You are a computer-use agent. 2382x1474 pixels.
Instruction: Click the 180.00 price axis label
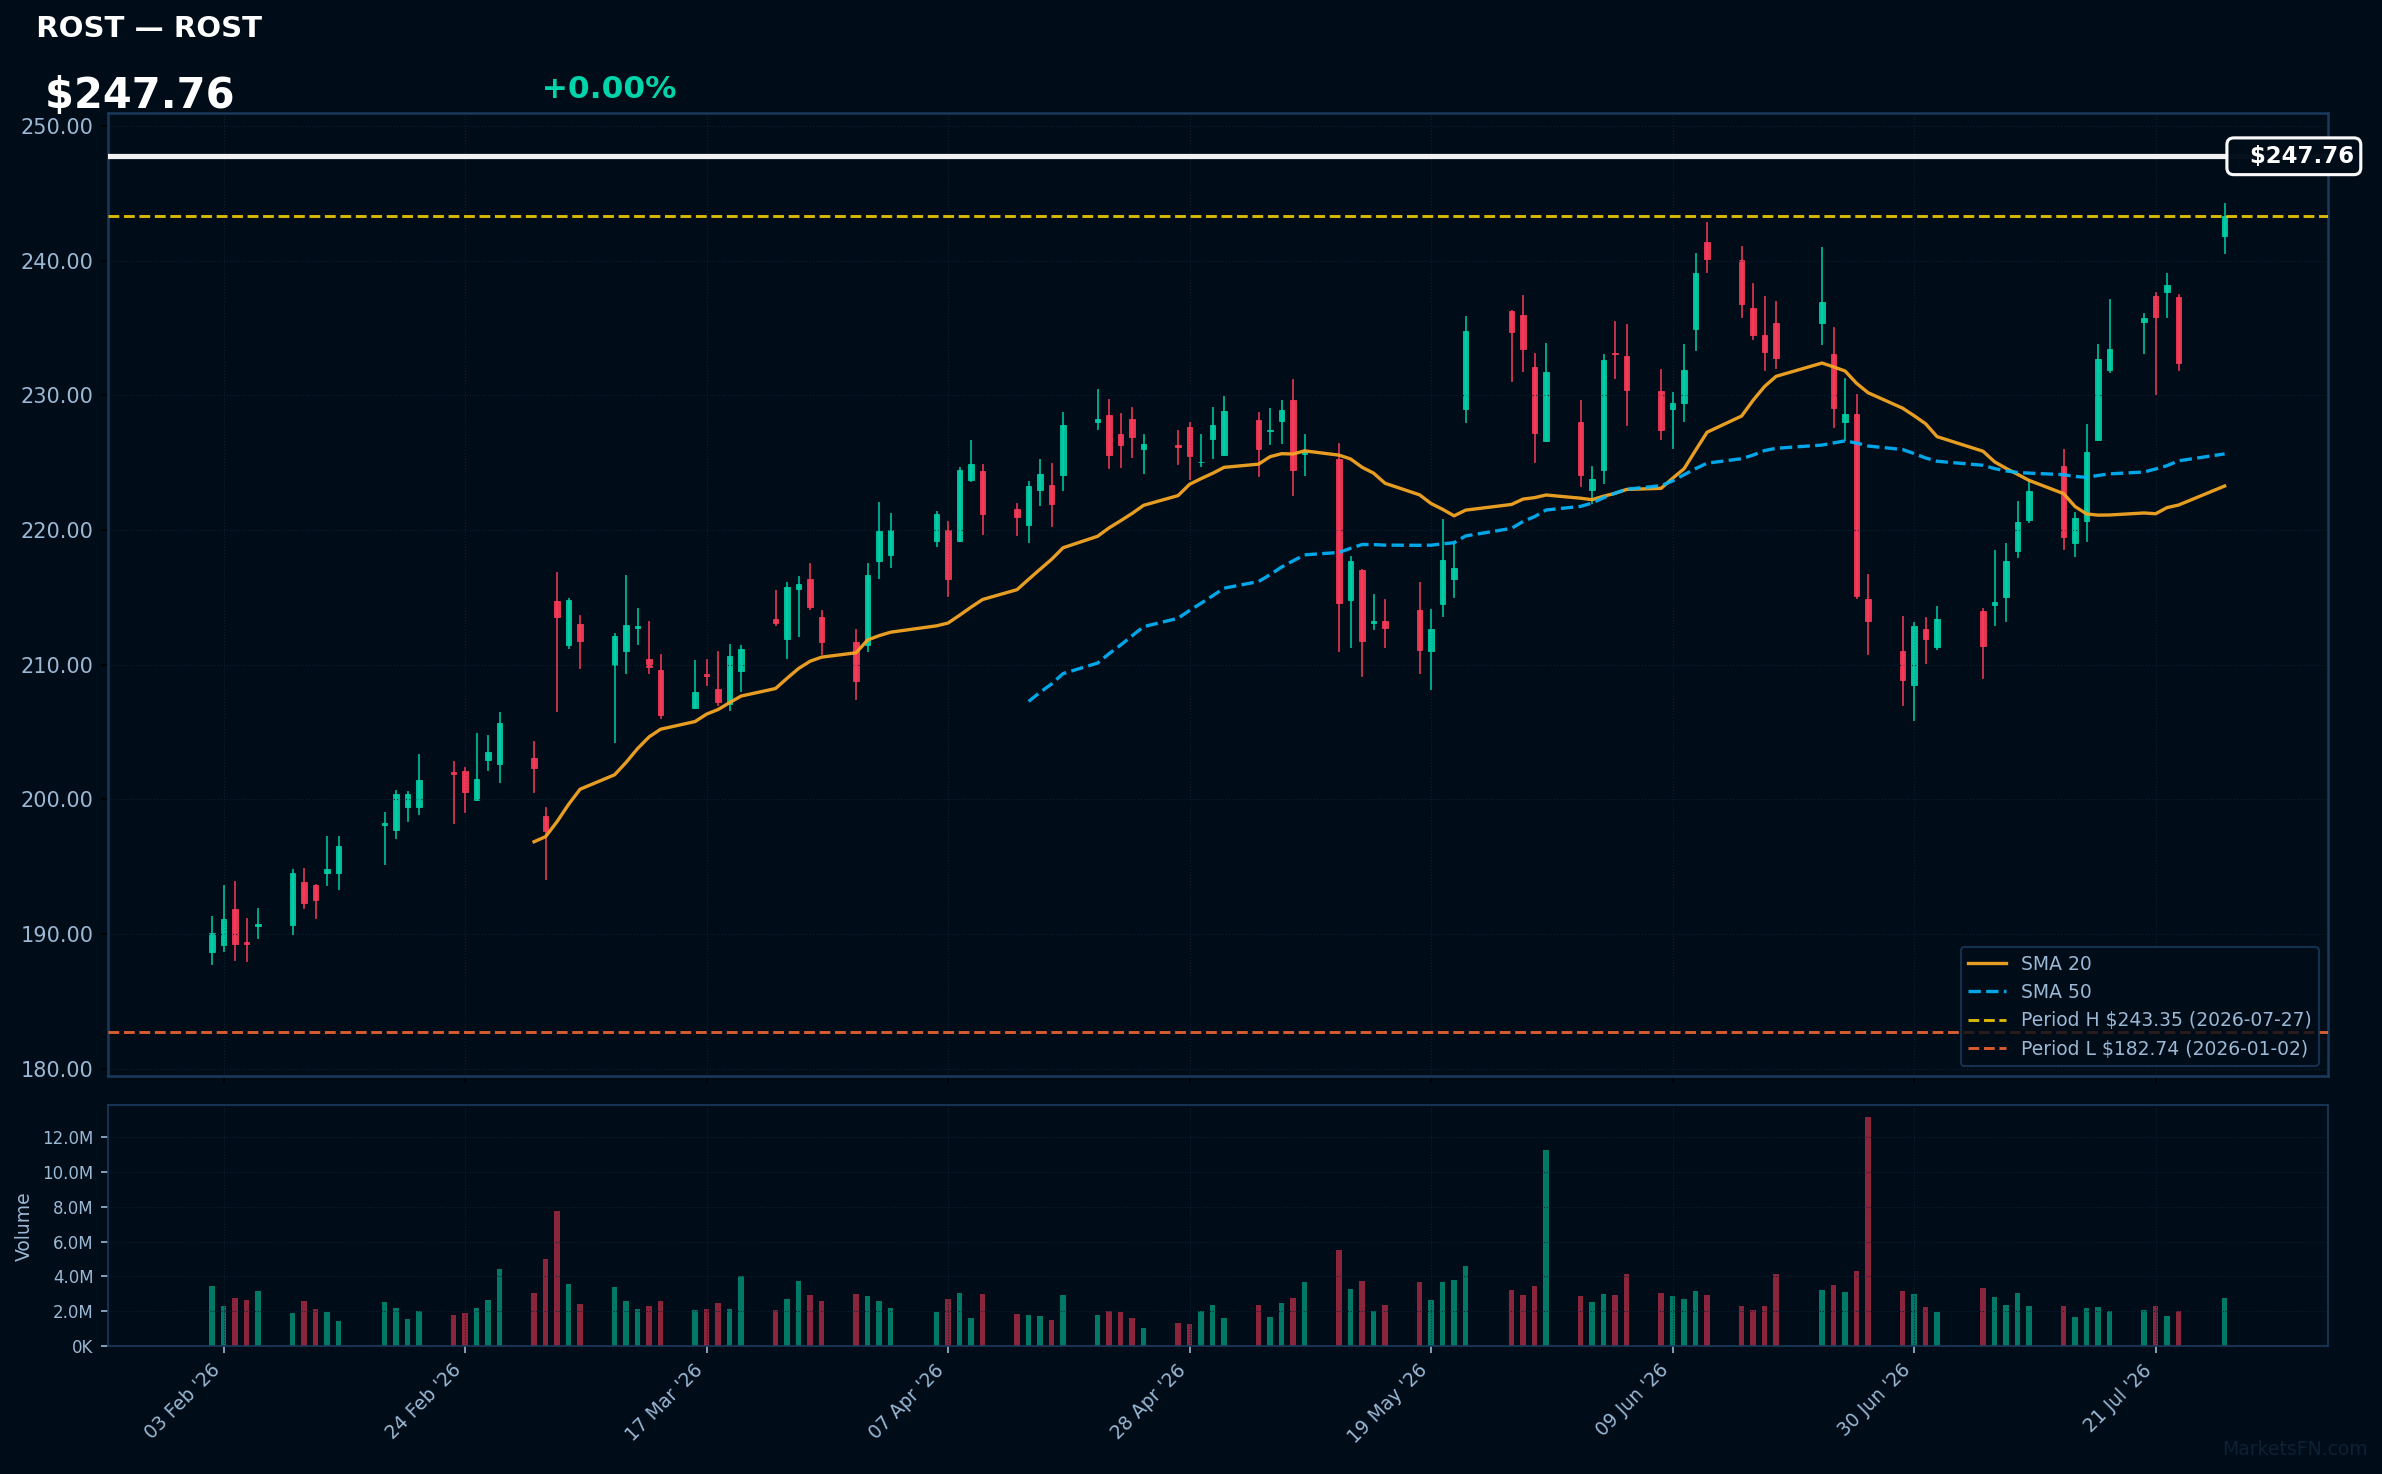click(x=57, y=1070)
